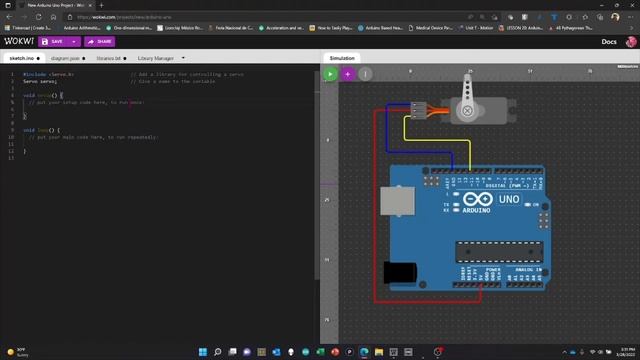The image size is (640, 360).
Task: Open the Acceleration bookmark
Action: [281, 28]
